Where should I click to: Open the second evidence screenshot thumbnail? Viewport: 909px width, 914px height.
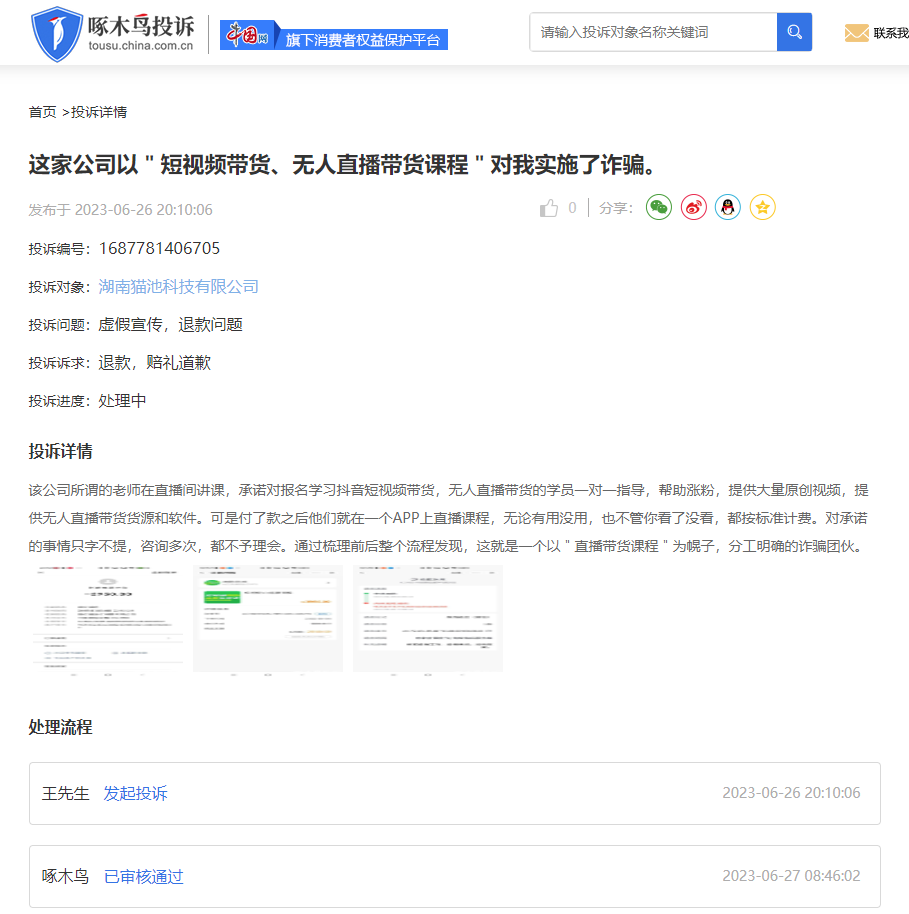point(267,617)
